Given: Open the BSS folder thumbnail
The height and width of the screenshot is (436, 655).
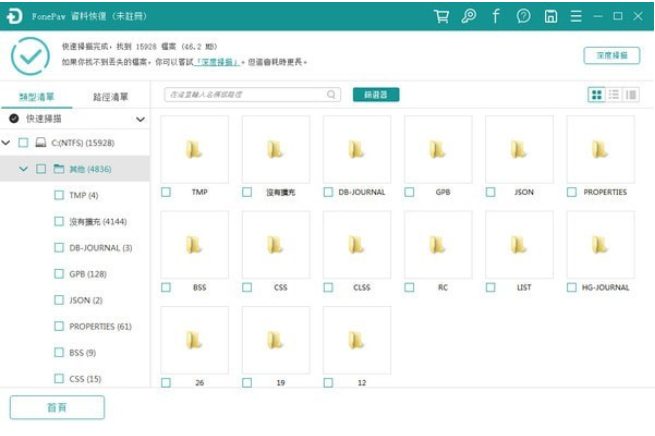Looking at the screenshot, I should [195, 245].
